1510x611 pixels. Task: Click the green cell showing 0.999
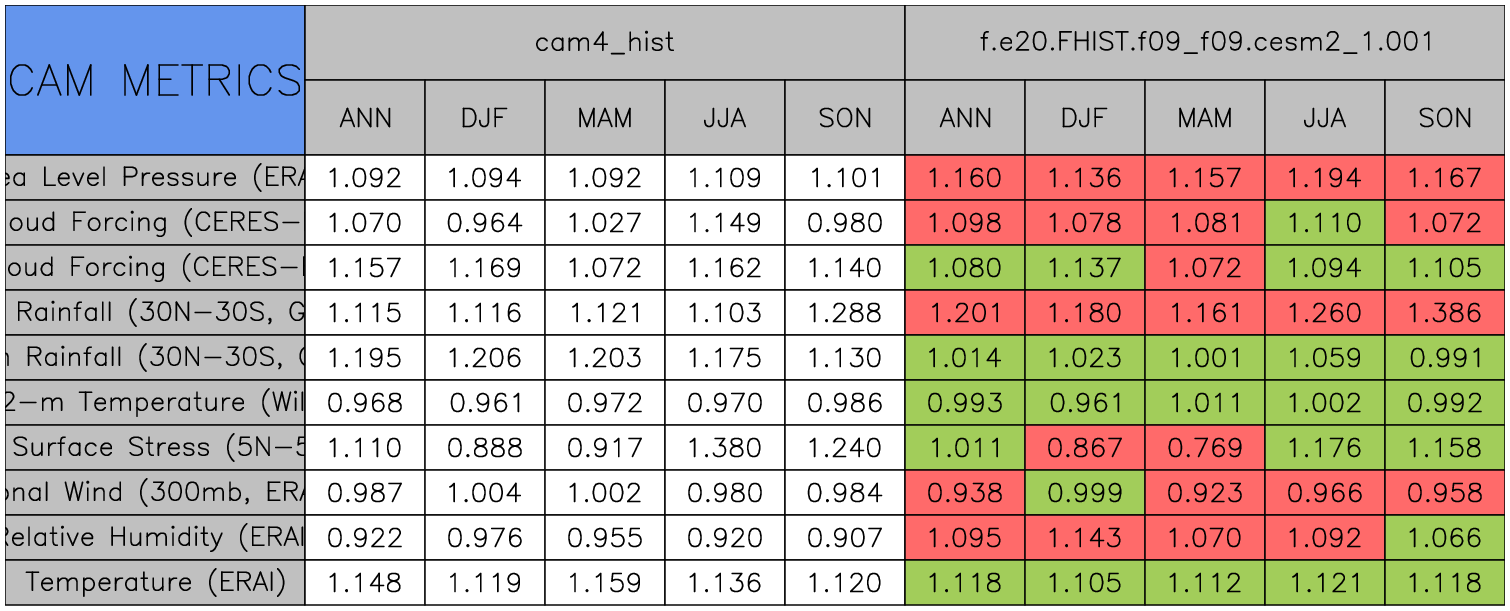1085,493
